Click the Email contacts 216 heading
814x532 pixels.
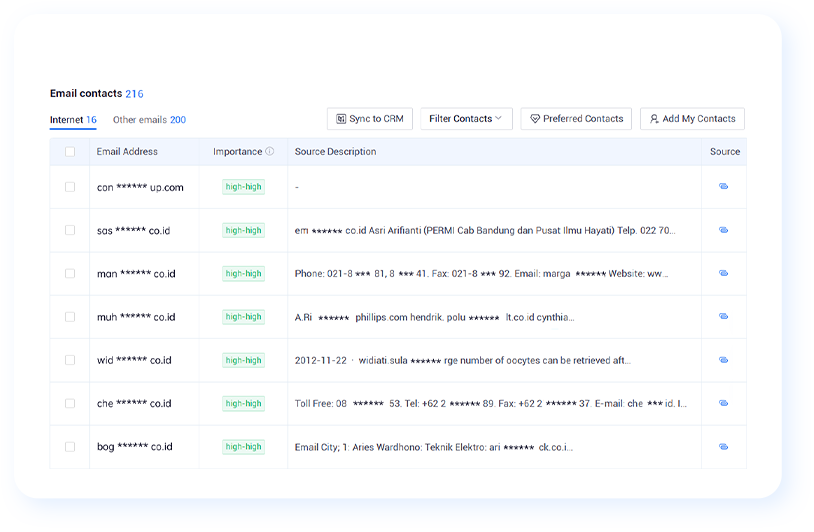[x=97, y=93]
